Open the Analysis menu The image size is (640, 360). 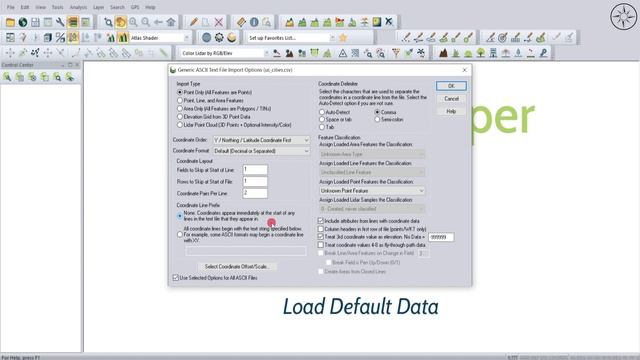click(78, 7)
